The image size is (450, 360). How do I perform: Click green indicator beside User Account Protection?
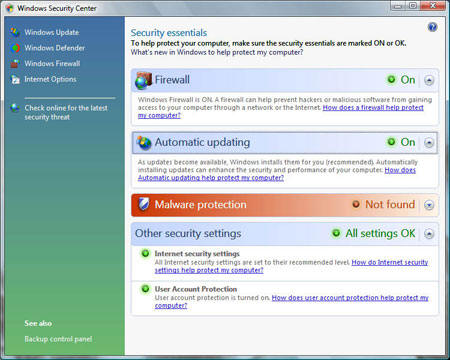pos(145,289)
